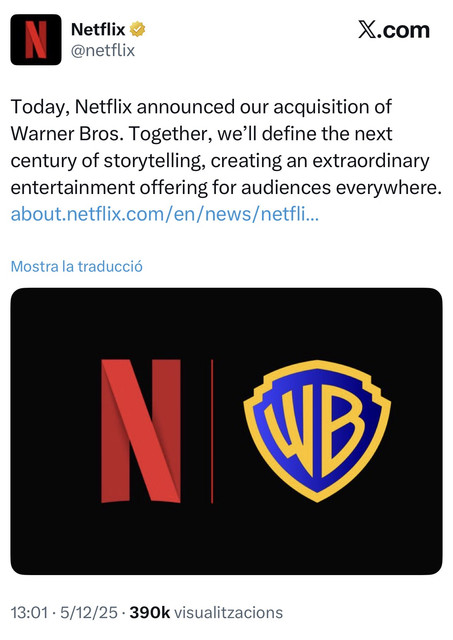Viewport: 453px width, 640px height.
Task: Follow the about.netflix.com news link
Action: (164, 214)
